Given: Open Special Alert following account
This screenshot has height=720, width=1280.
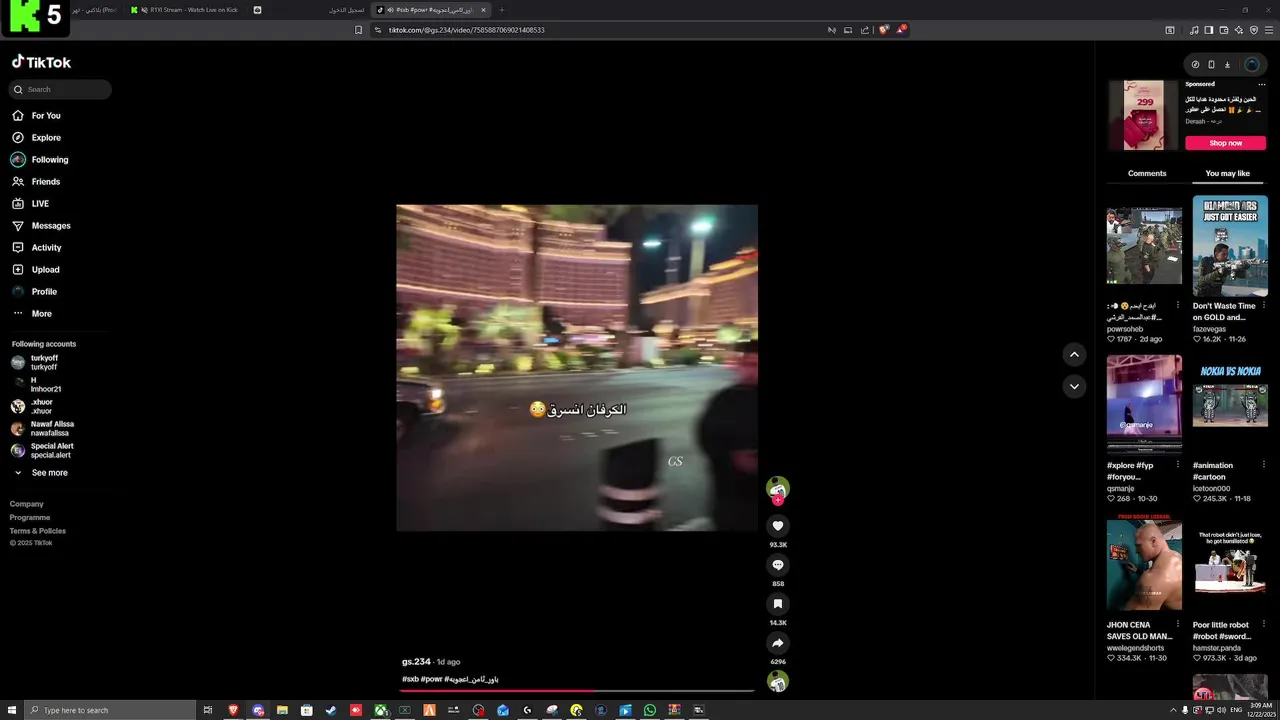Looking at the screenshot, I should coord(51,450).
